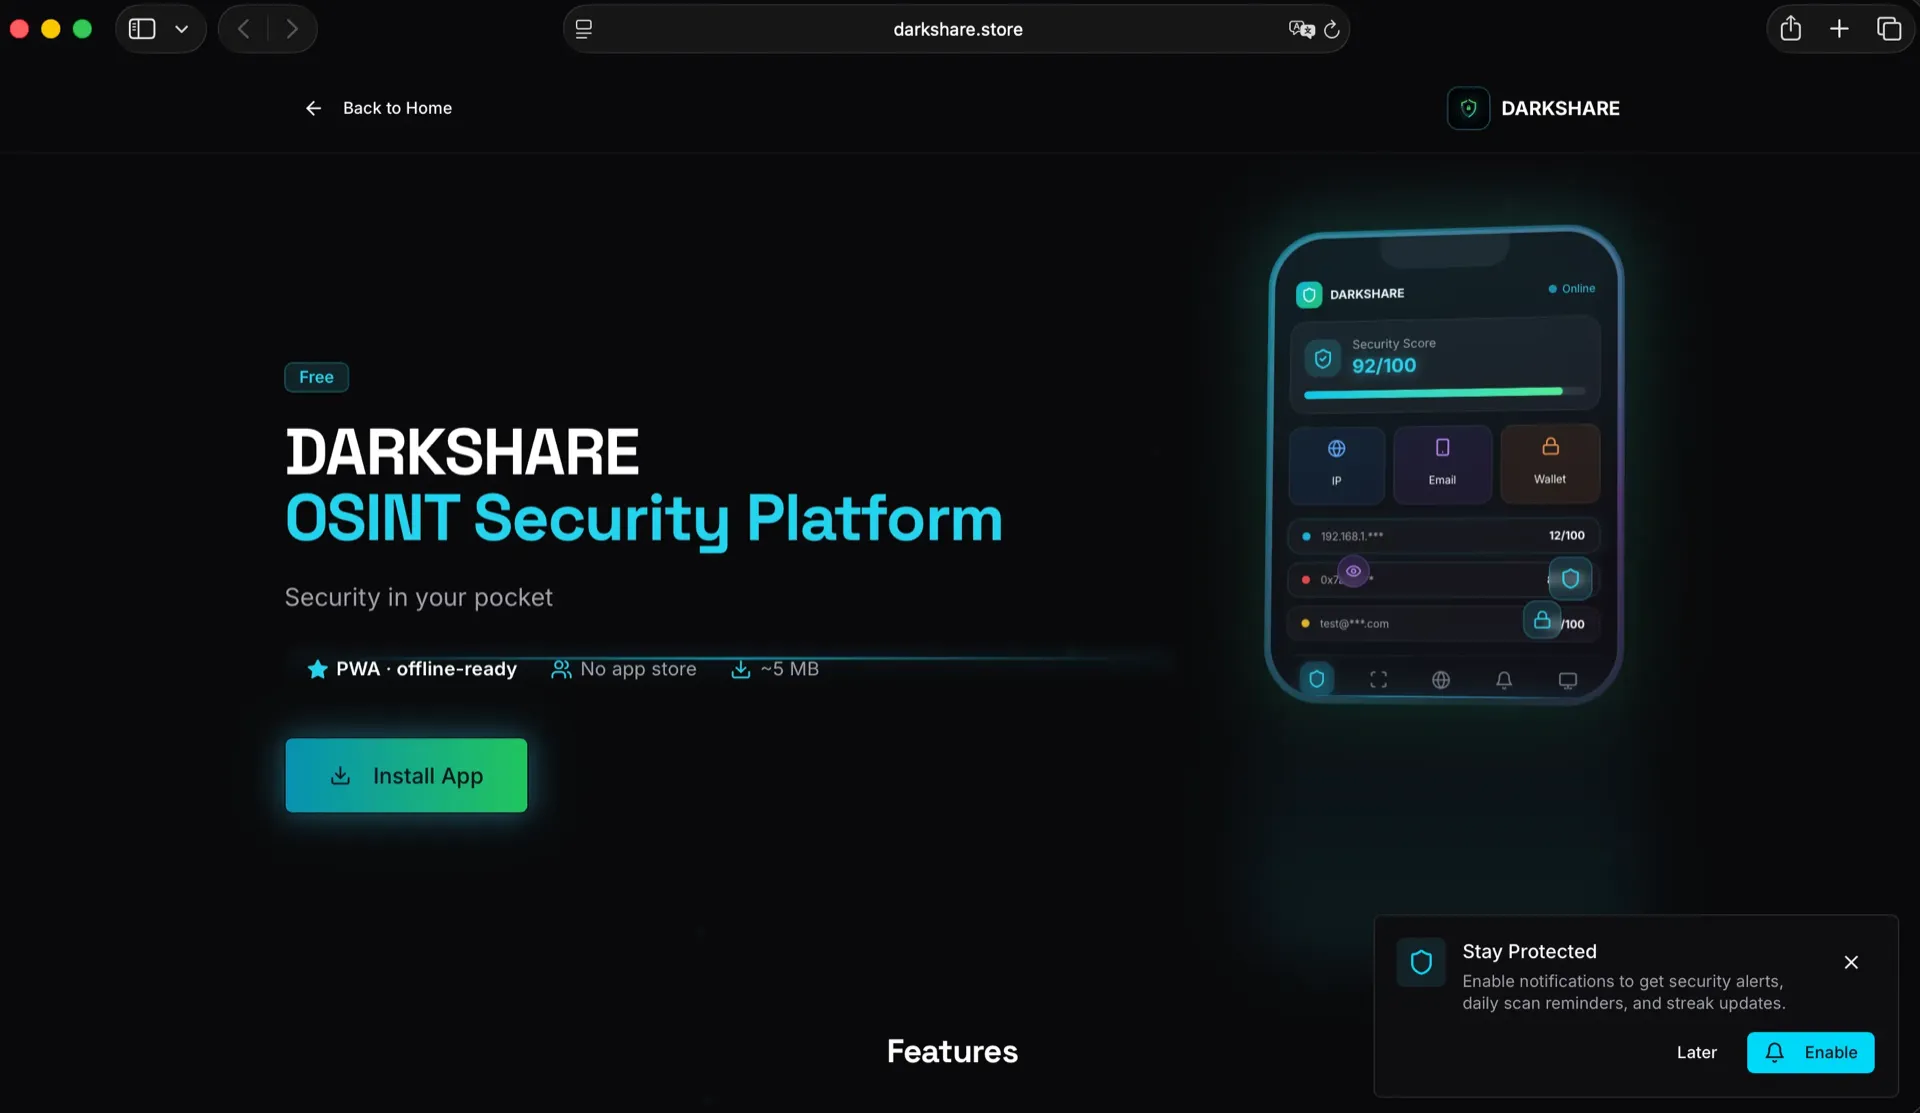Click the purple eye icon in phone mockup

pos(1353,571)
